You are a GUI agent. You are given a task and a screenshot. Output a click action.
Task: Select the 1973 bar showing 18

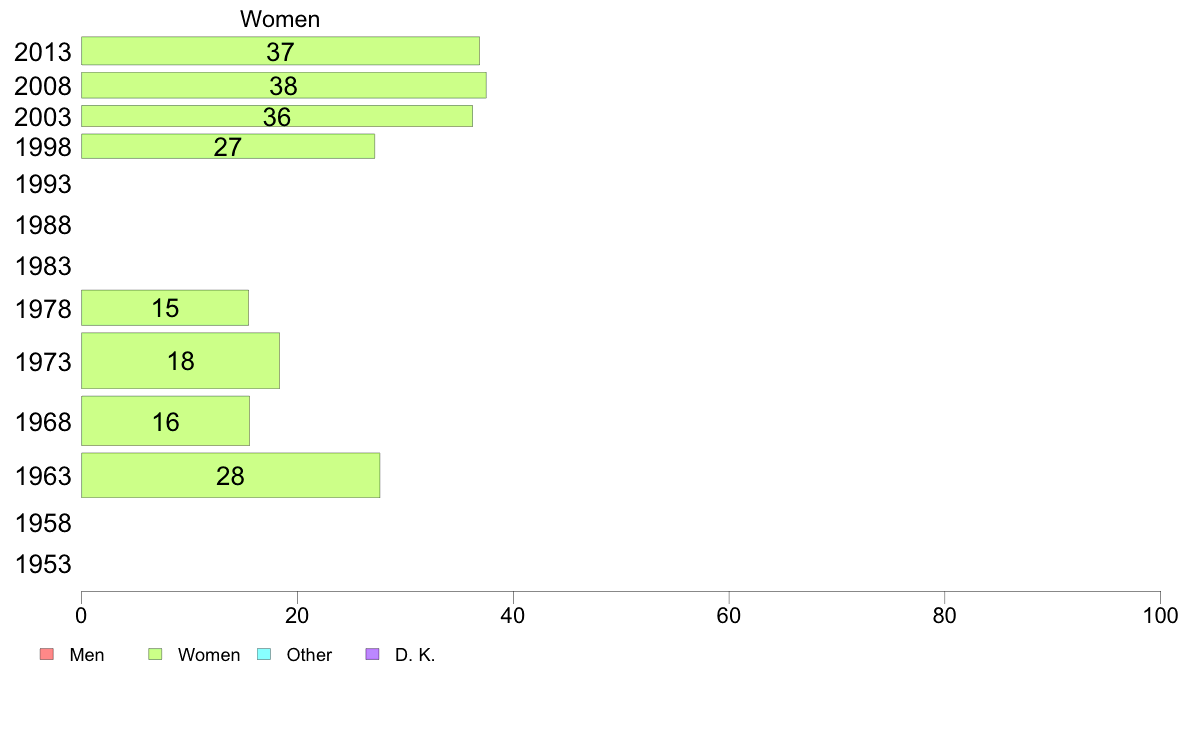click(x=180, y=361)
